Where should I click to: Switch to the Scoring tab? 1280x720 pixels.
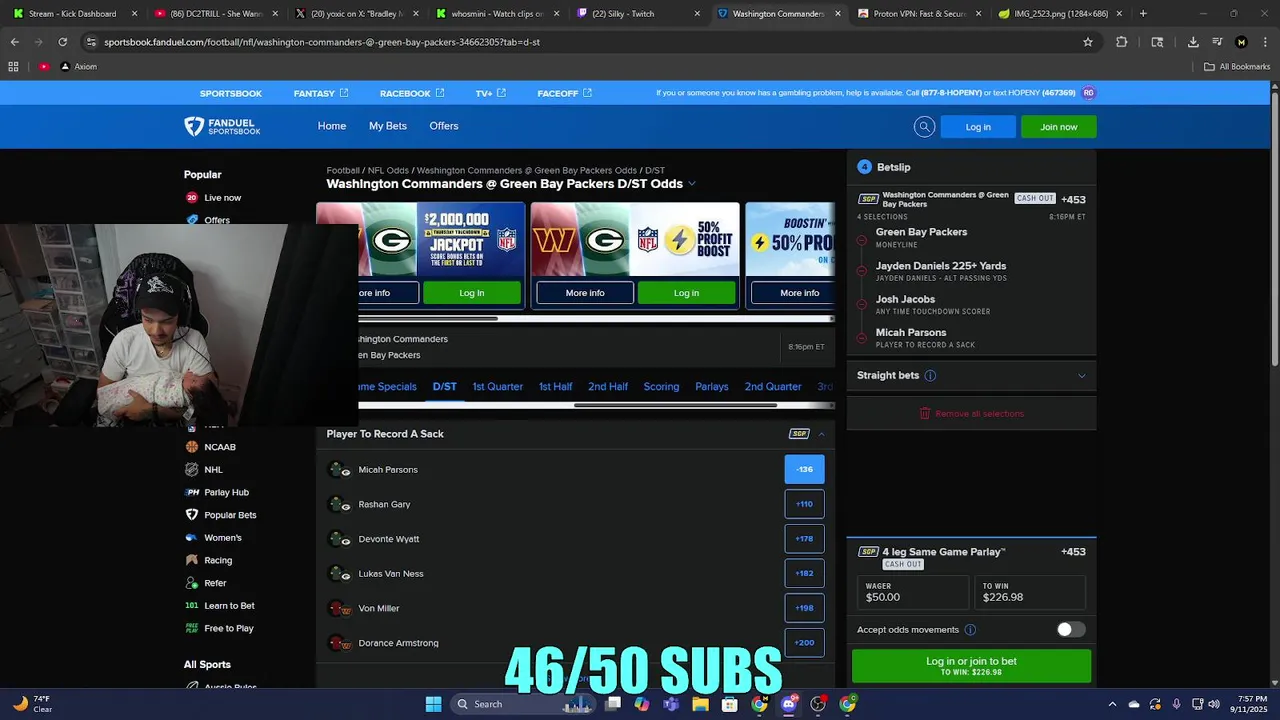pyautogui.click(x=661, y=387)
